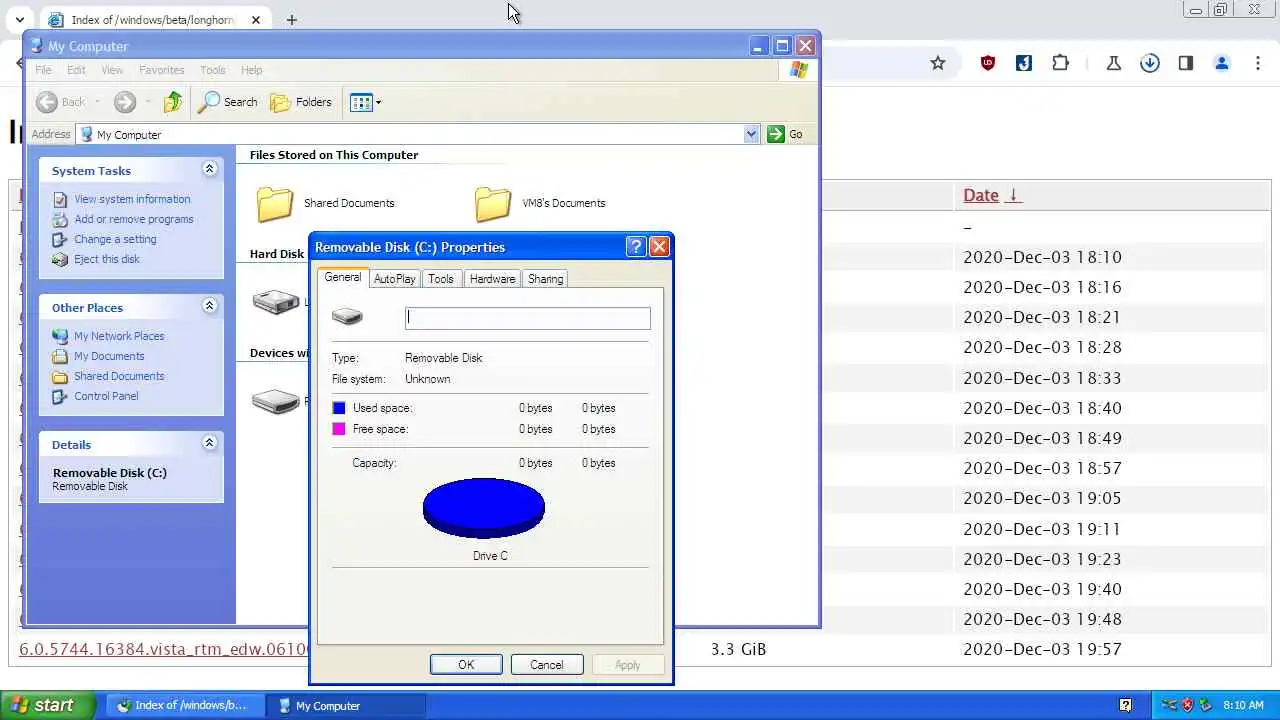Open My Documents in Other Places

coord(109,356)
